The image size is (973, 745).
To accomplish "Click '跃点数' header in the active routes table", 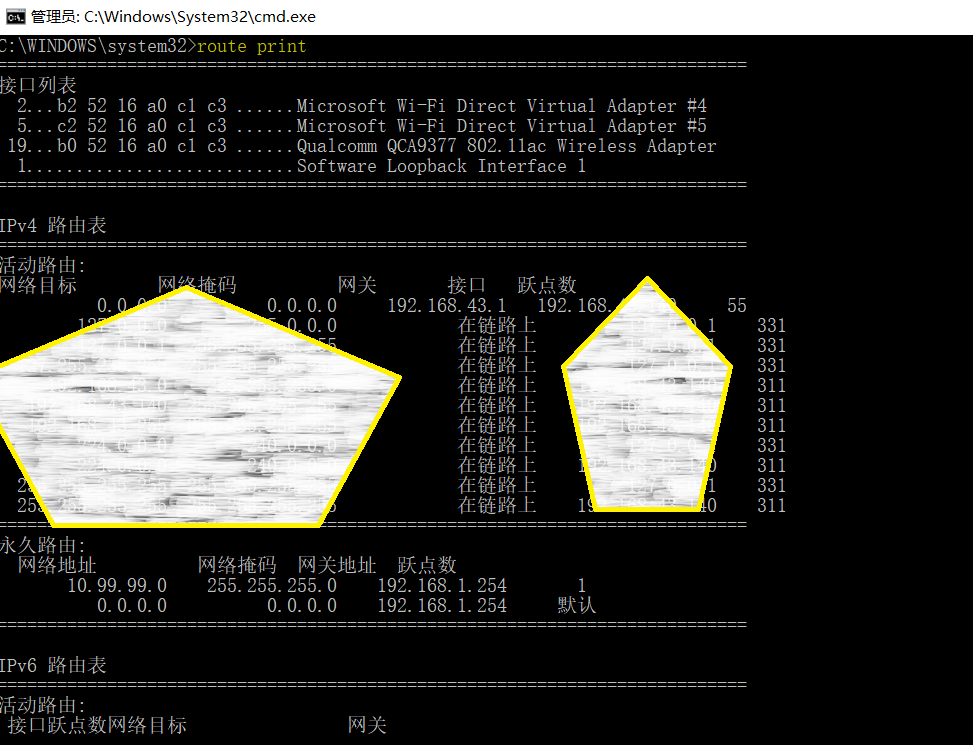I will (547, 285).
